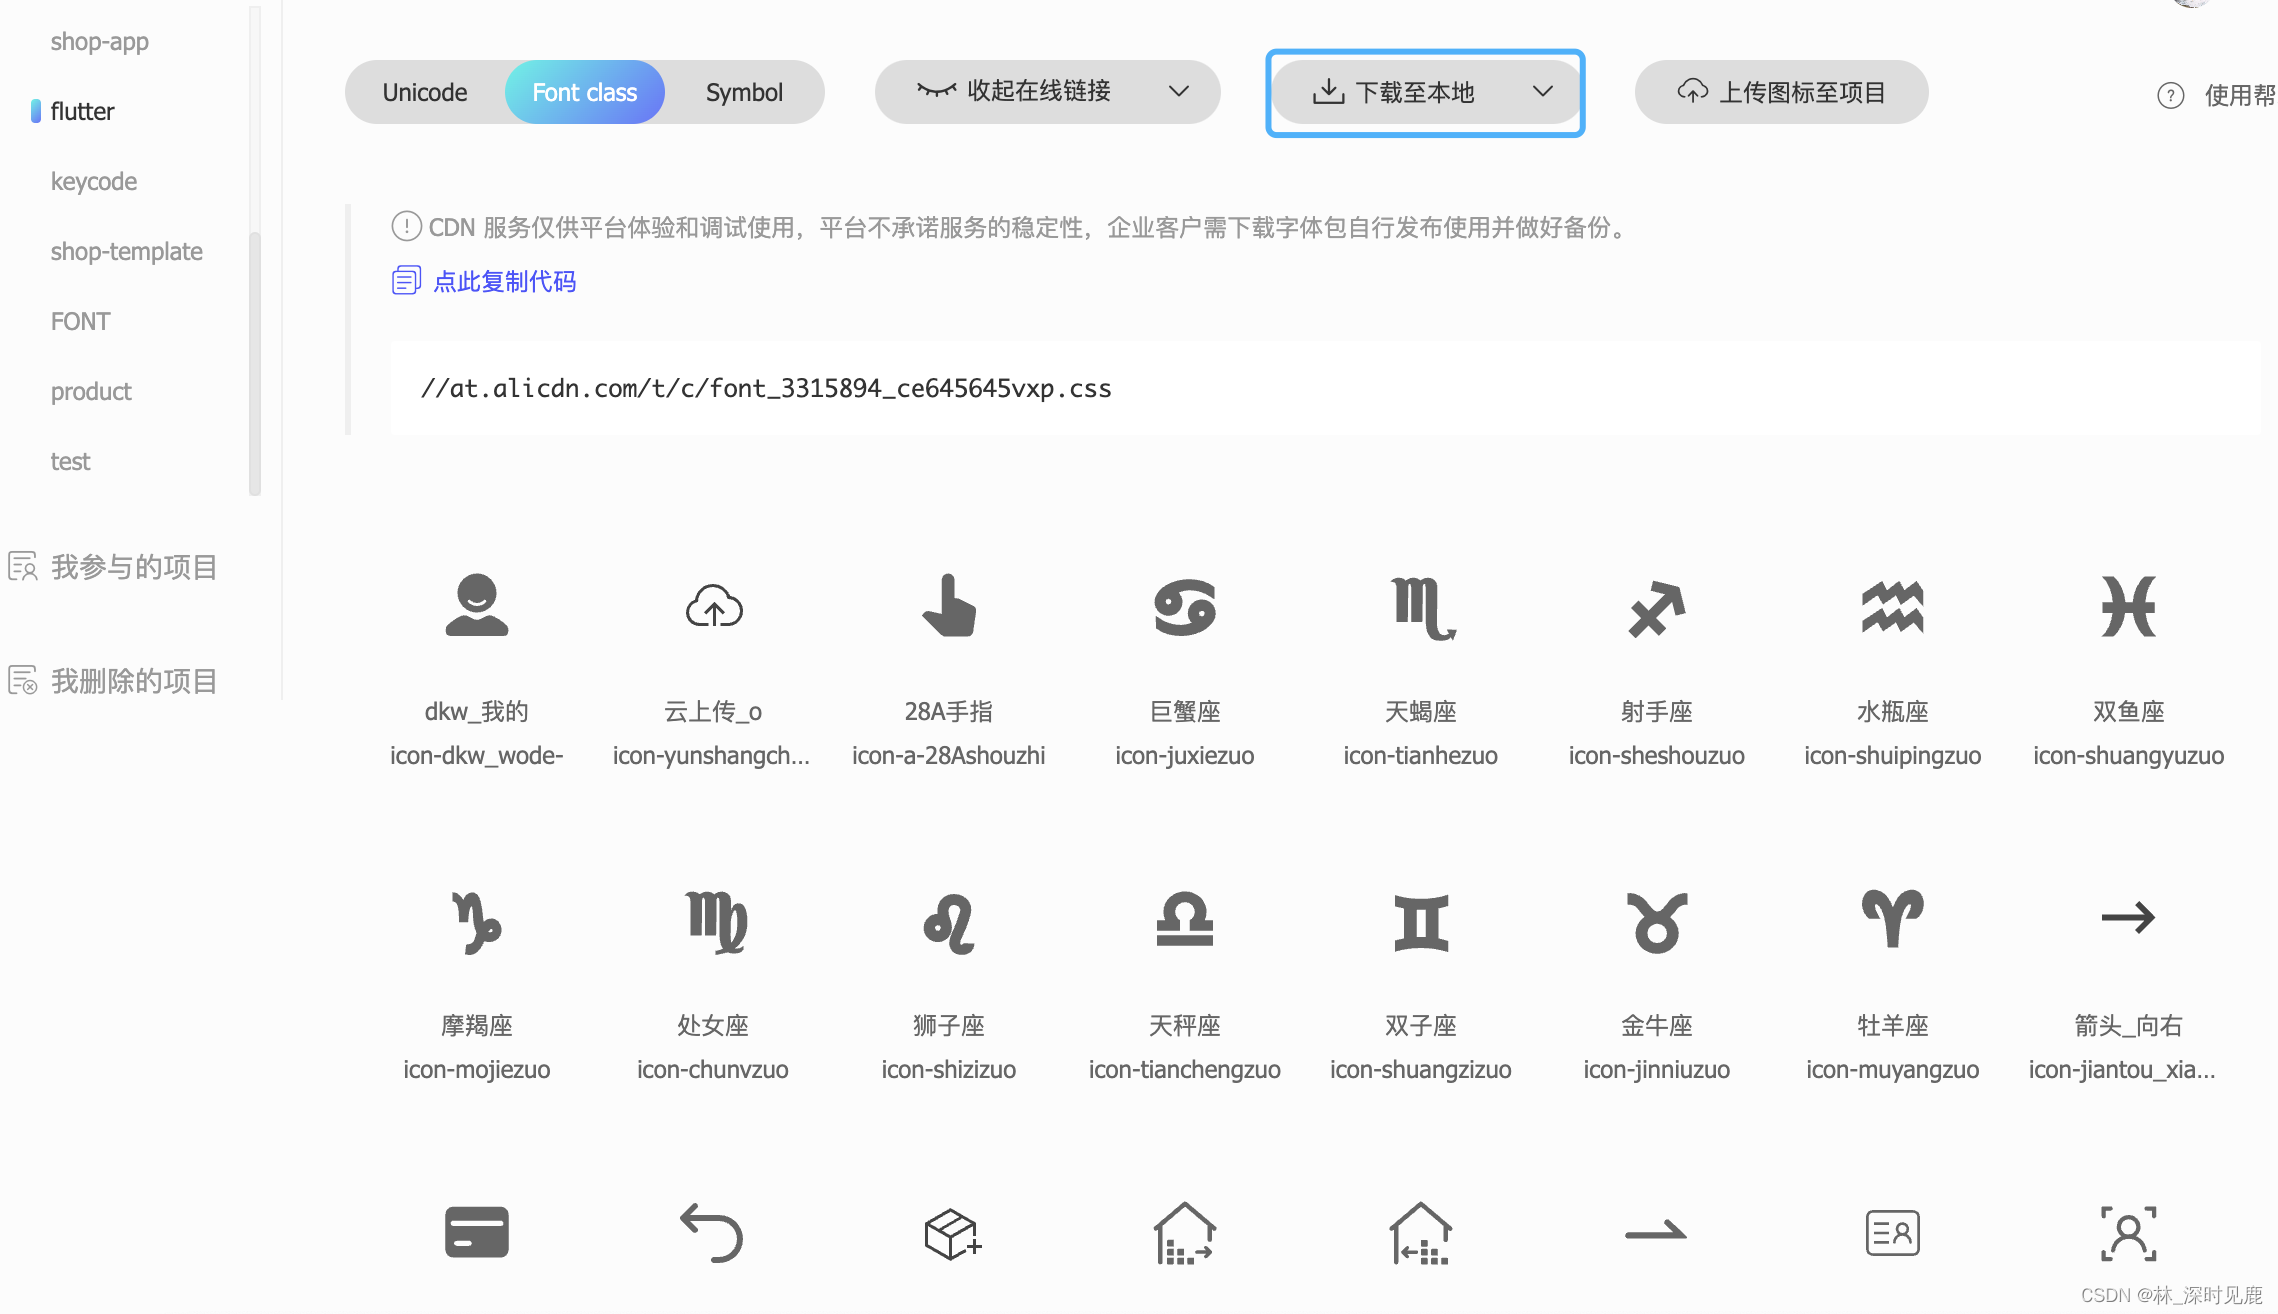The image size is (2278, 1314).
Task: Click the box with plus icon
Action: click(x=953, y=1234)
